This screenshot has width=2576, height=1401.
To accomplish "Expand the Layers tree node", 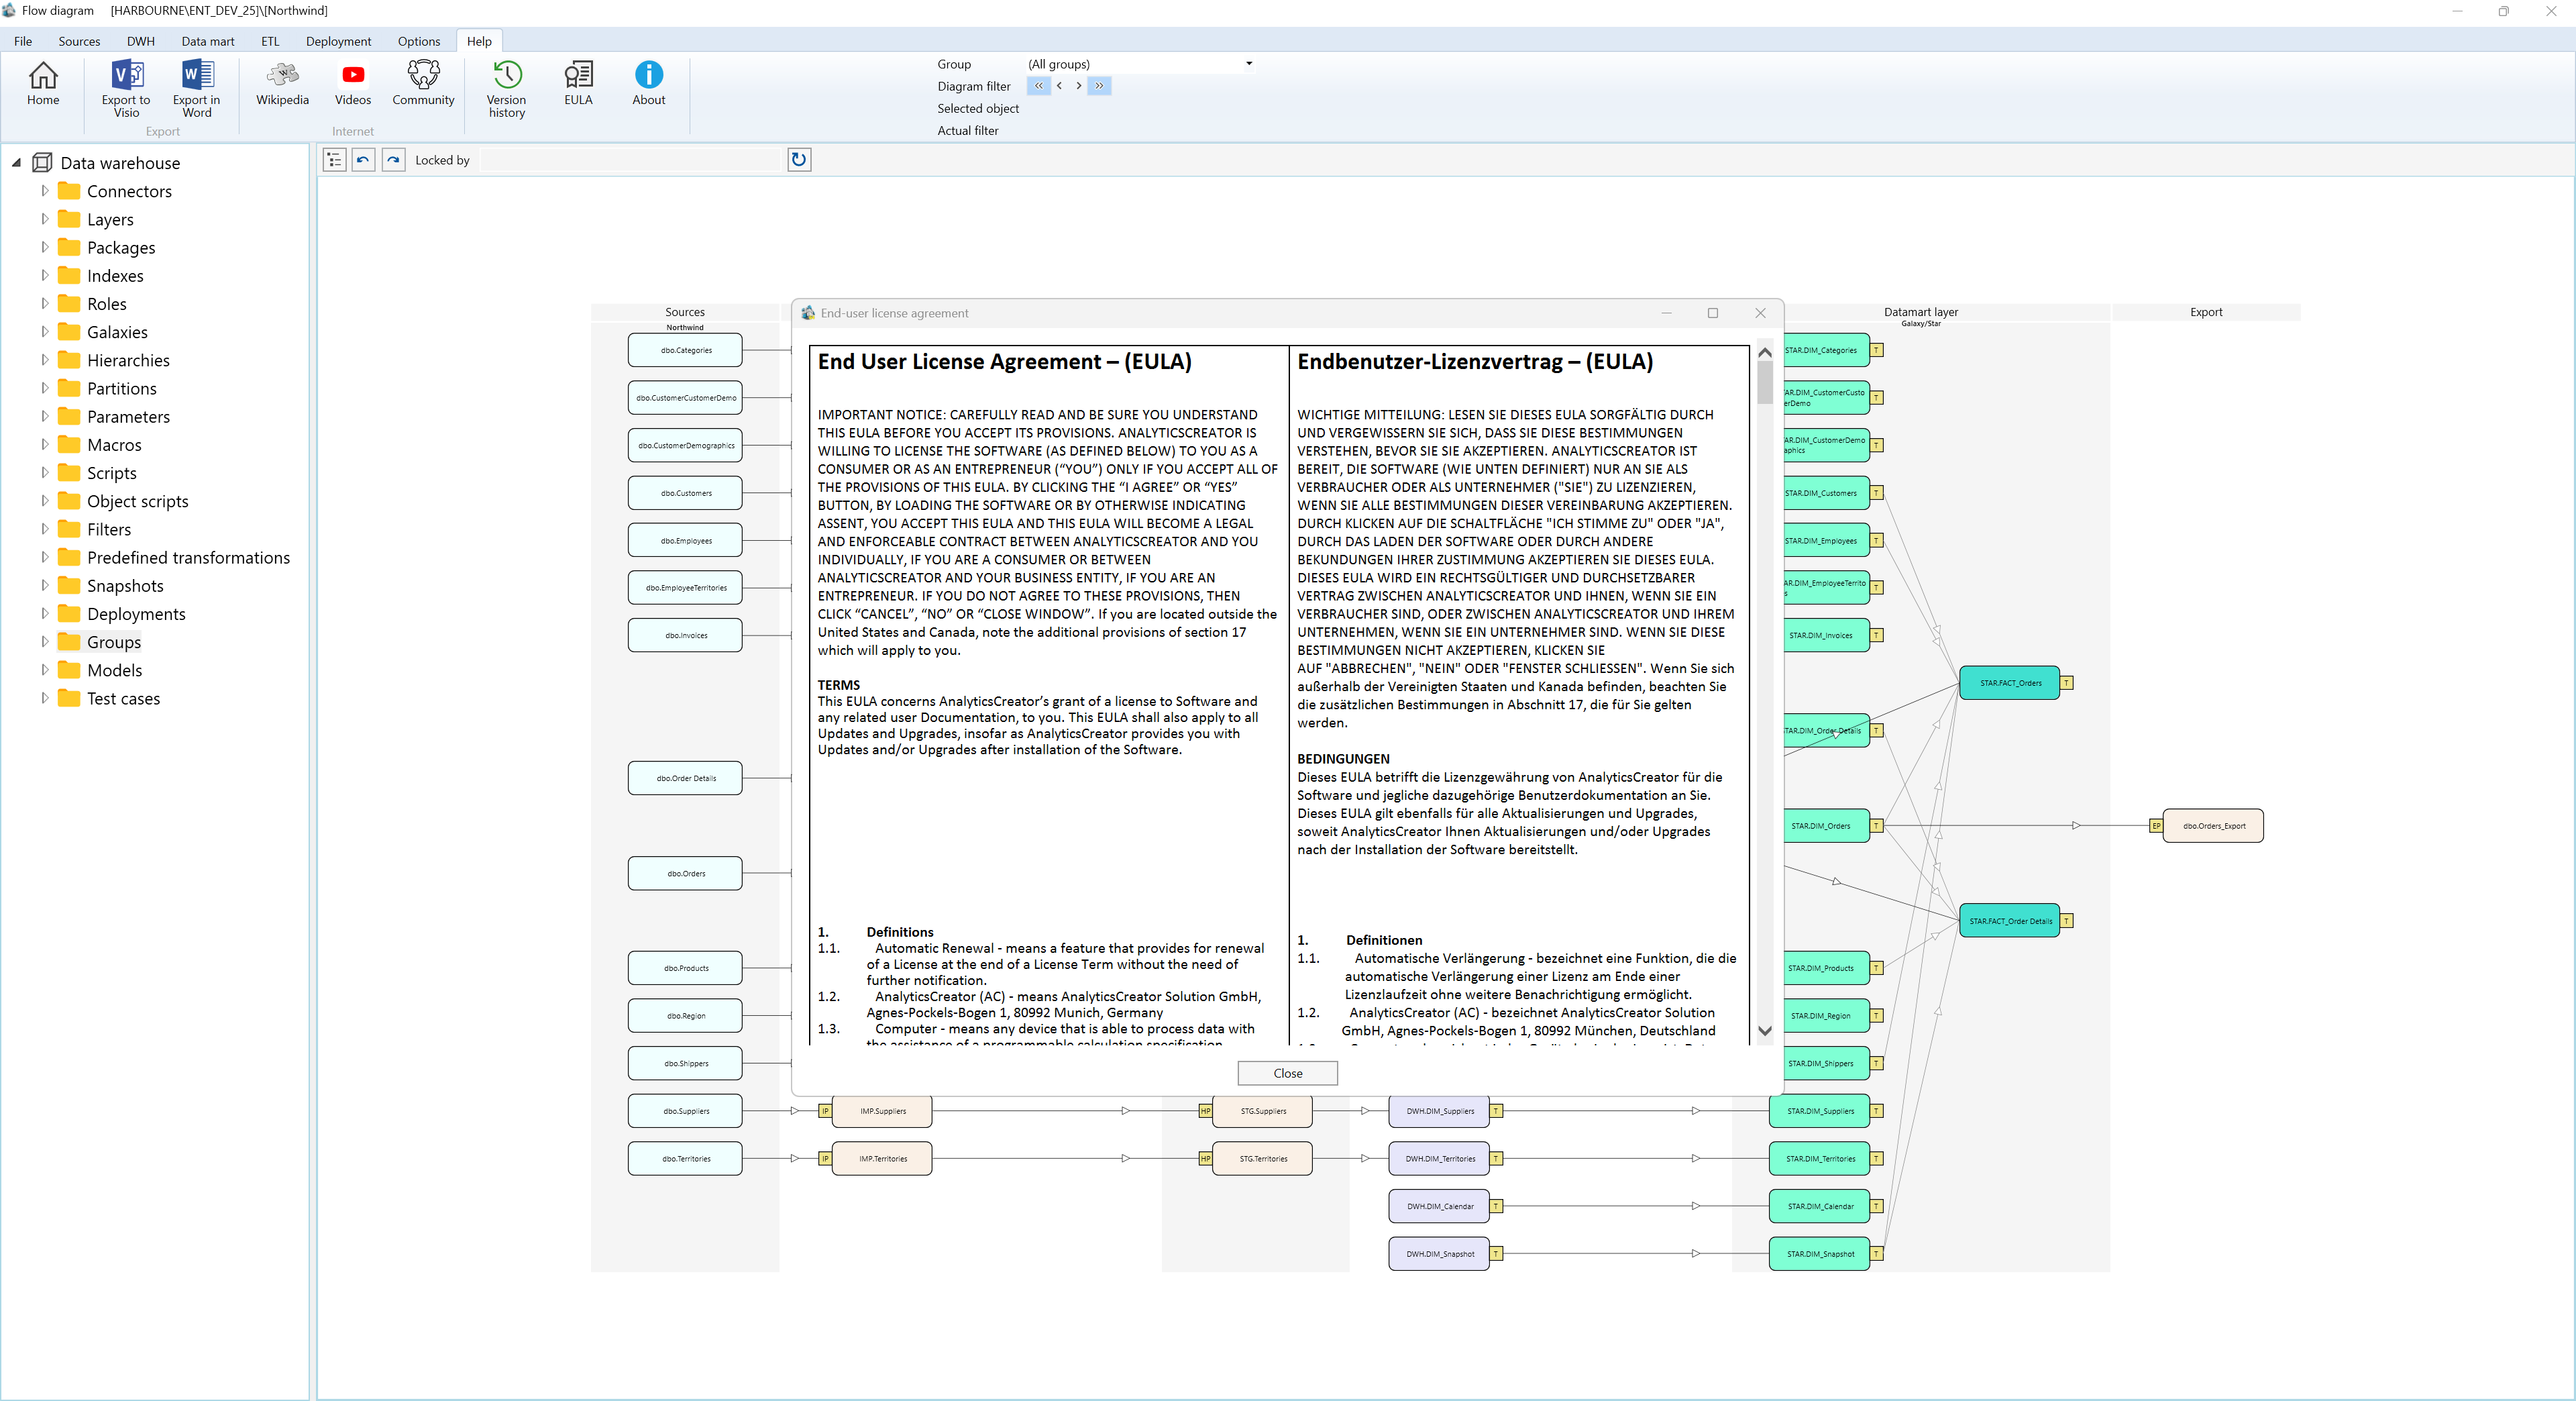I will (44, 218).
